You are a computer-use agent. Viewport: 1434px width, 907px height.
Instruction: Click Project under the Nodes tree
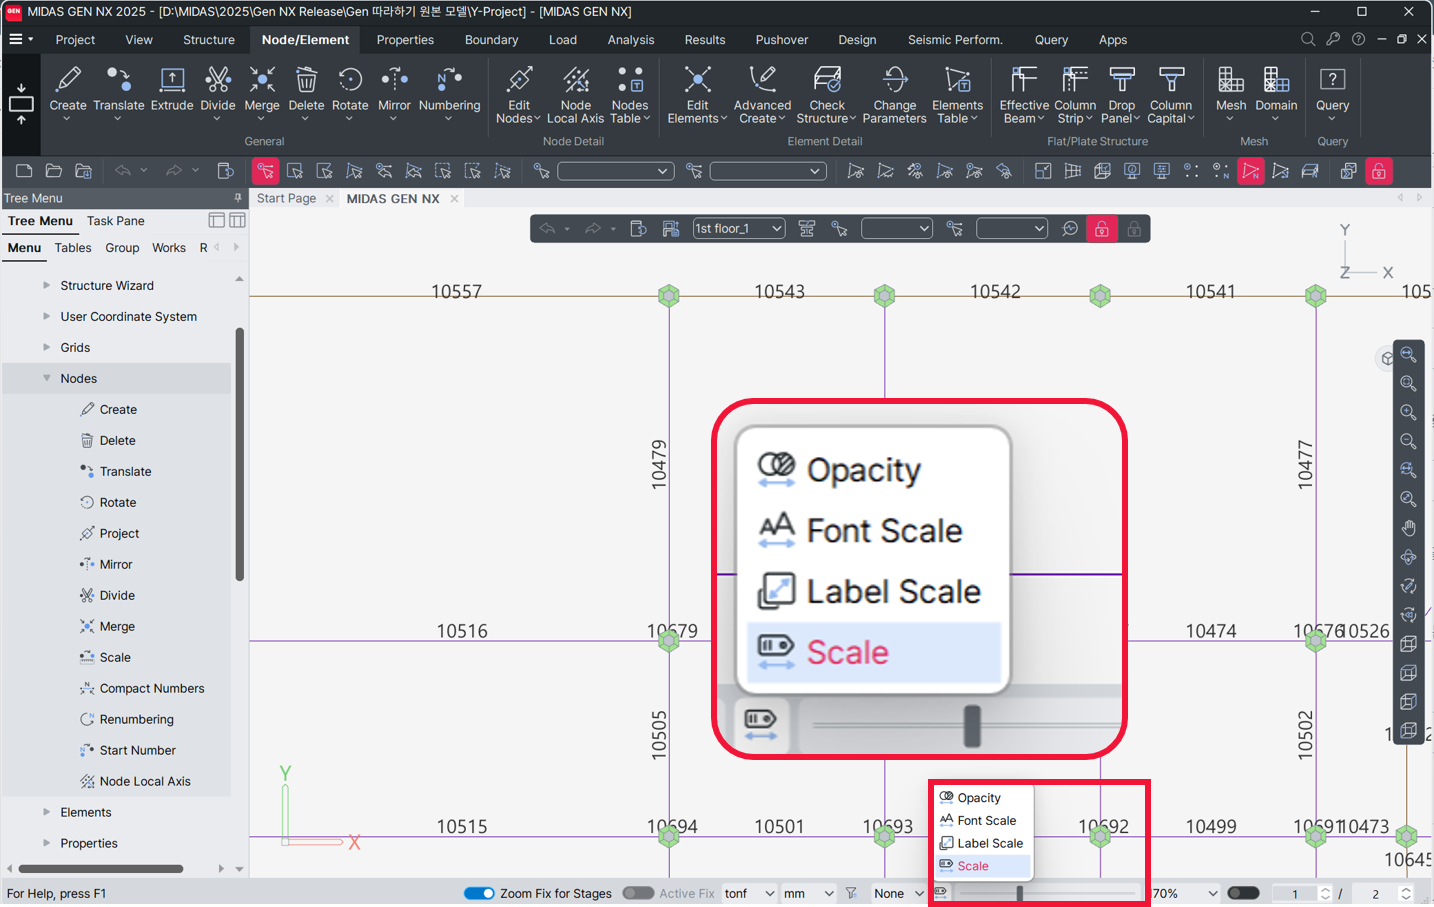click(119, 533)
